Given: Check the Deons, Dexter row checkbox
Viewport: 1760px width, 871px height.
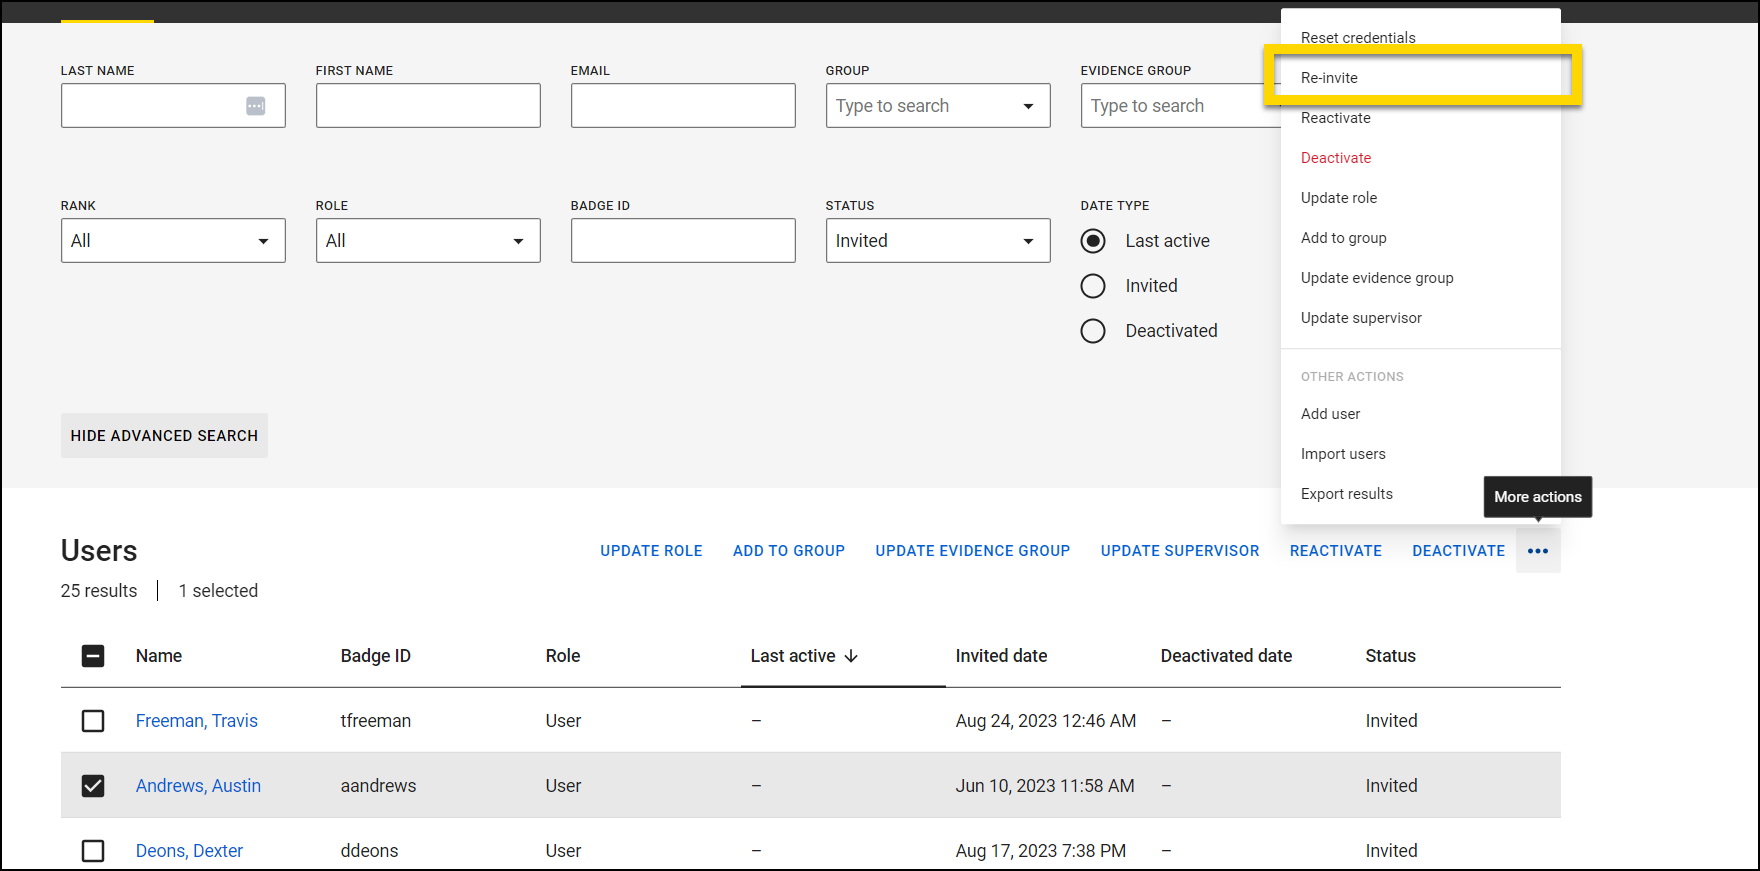Looking at the screenshot, I should (93, 851).
